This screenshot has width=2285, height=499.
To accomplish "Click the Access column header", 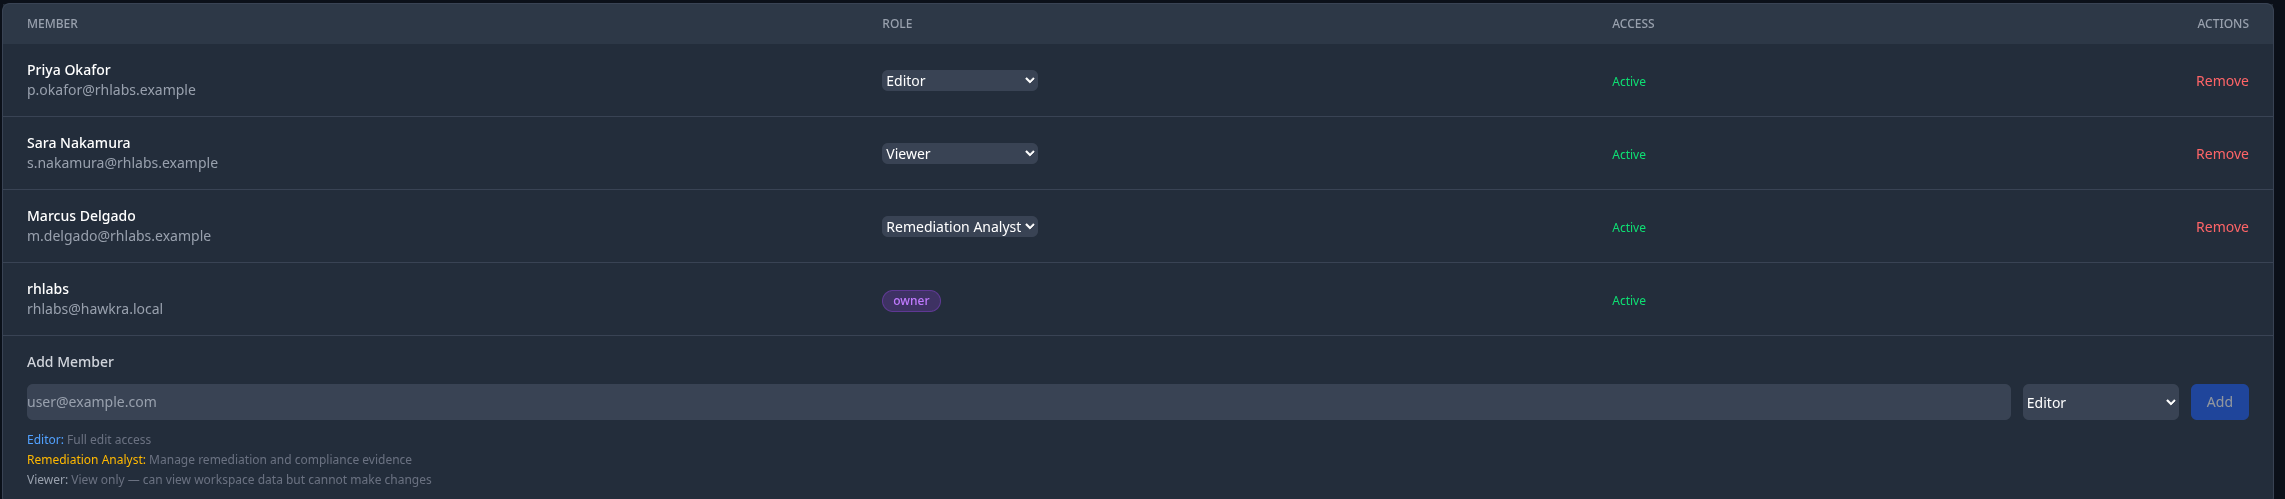I will click(x=1633, y=23).
